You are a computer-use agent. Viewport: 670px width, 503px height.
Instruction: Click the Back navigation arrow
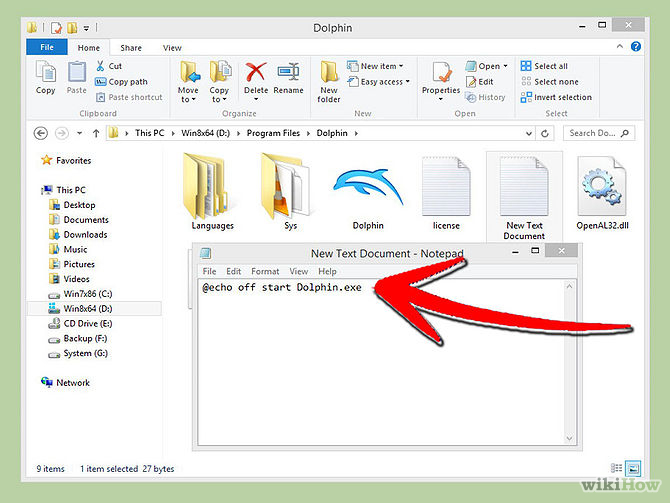(41, 133)
